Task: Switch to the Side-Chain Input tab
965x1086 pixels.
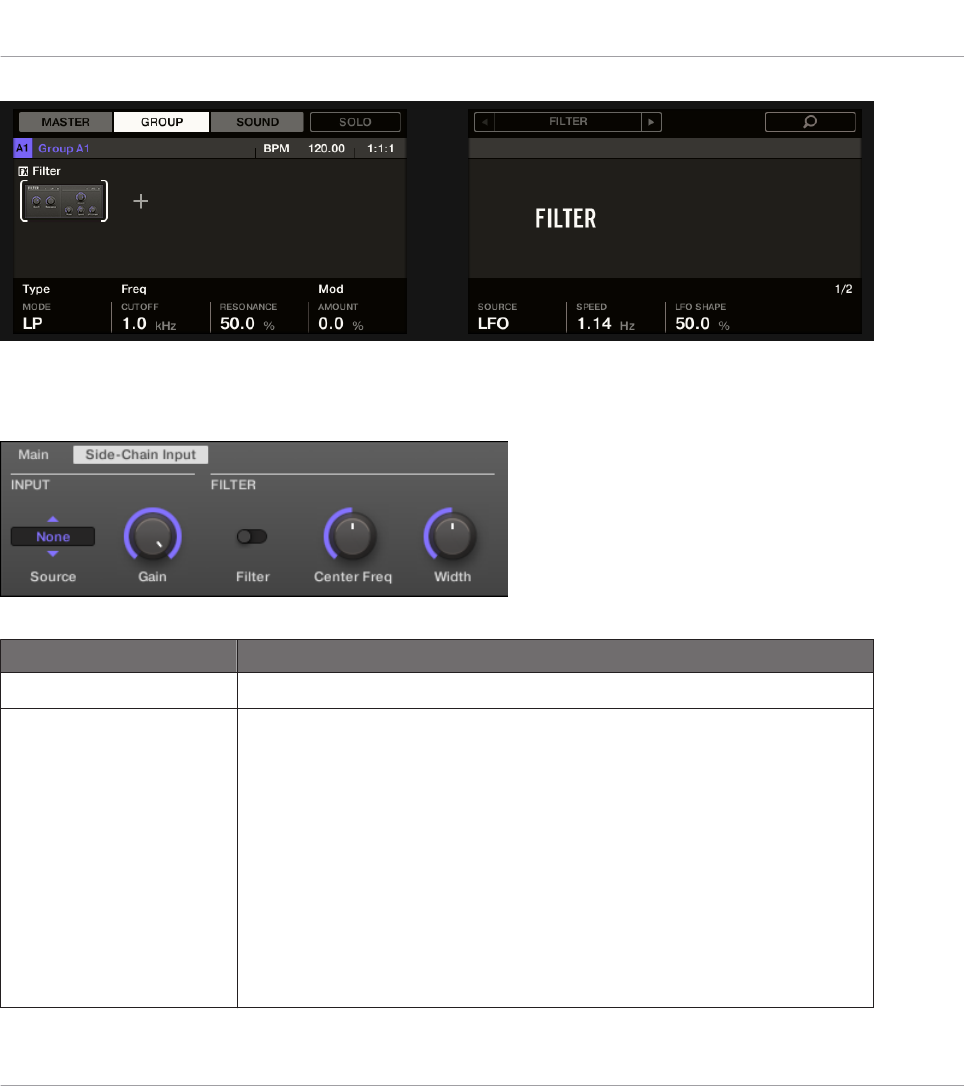Action: pos(141,454)
